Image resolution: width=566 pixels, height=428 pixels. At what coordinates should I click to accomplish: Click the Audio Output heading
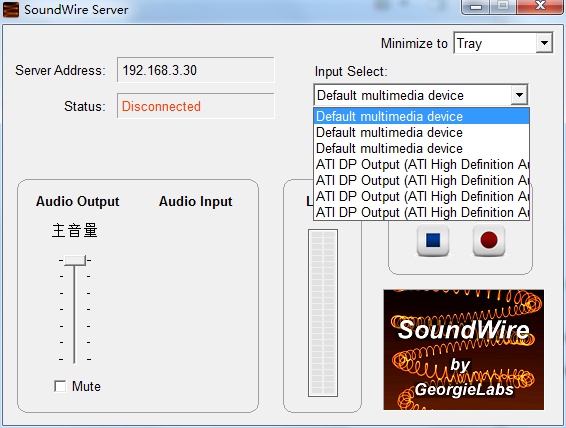click(x=78, y=201)
